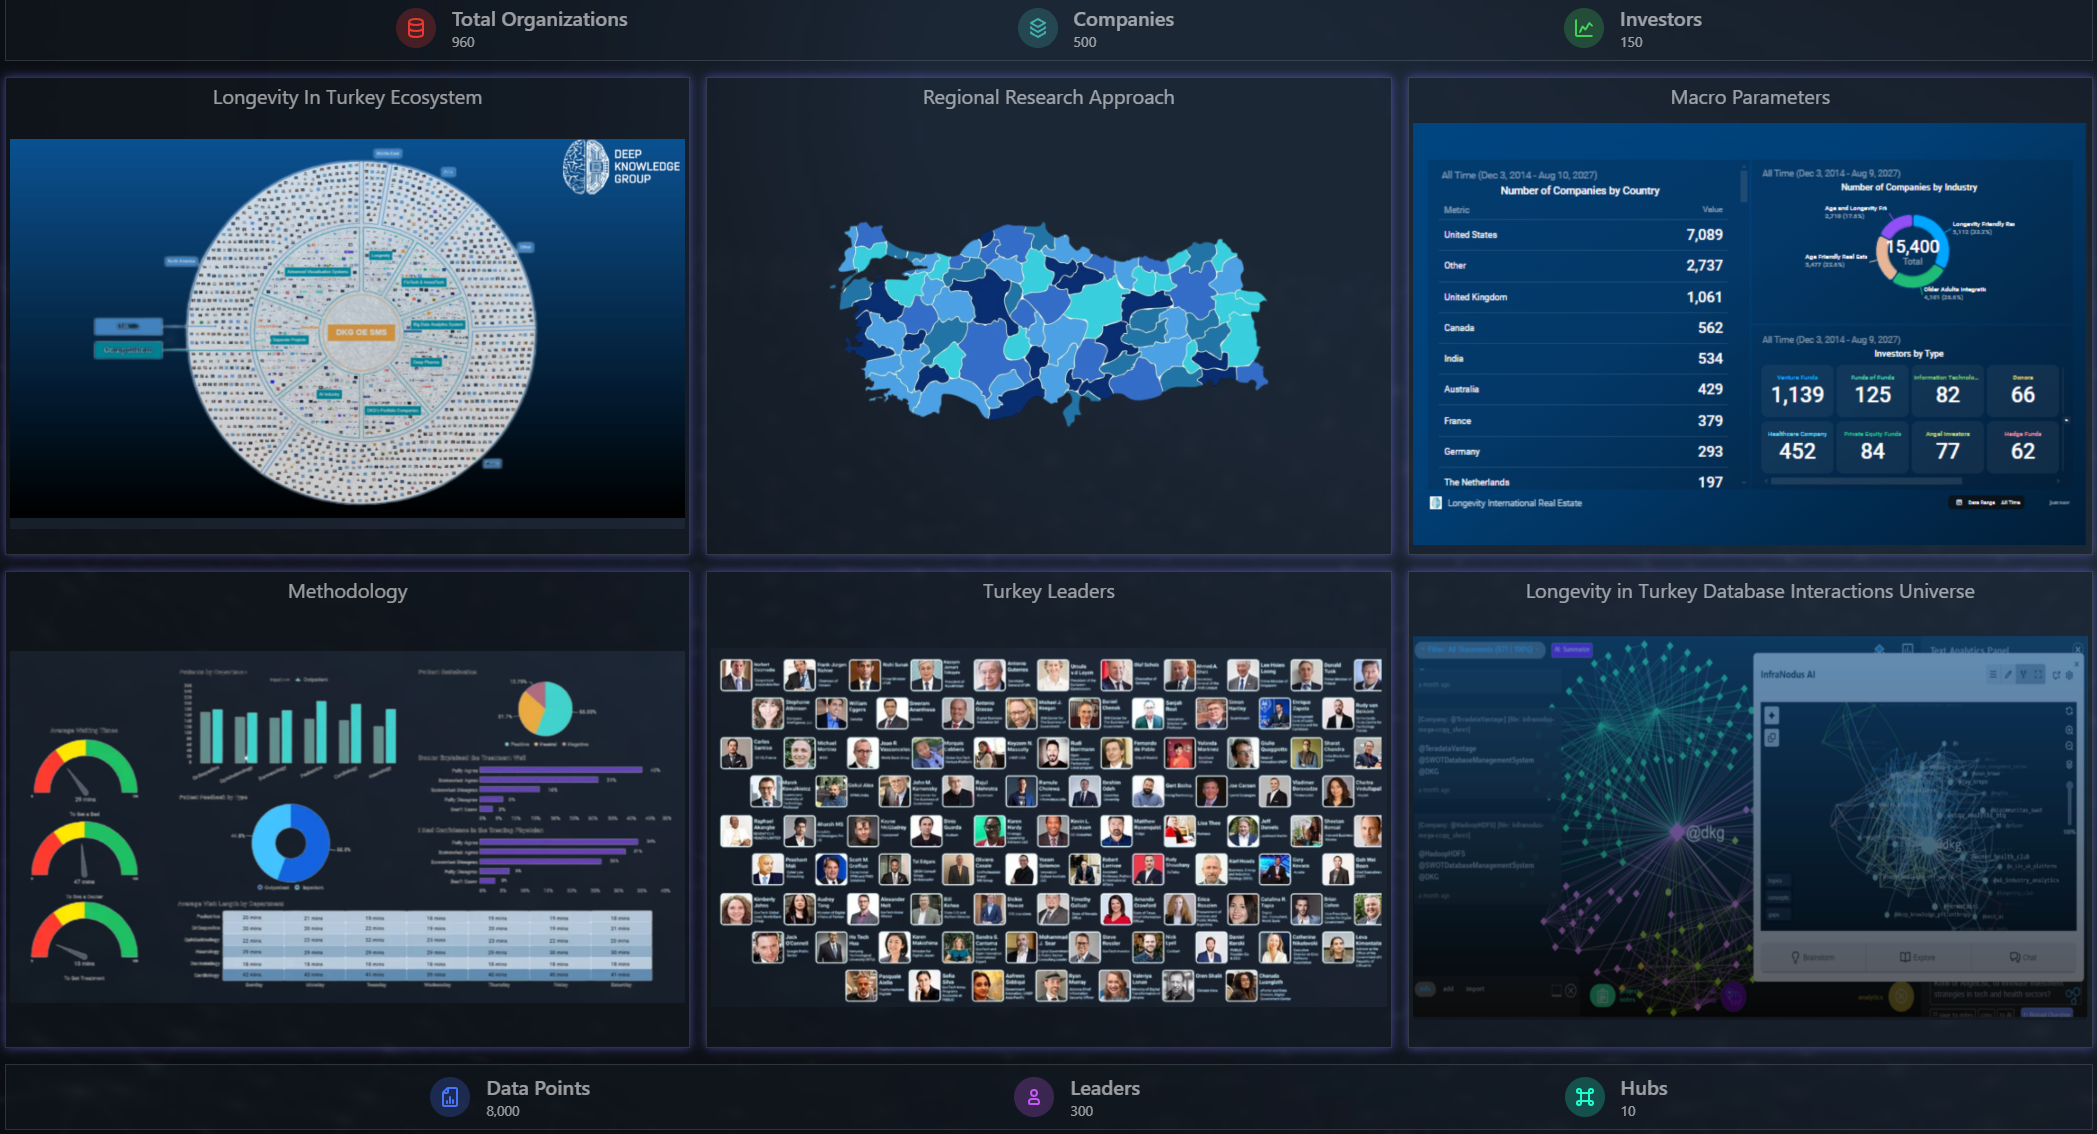Toggle the InfraNodus fullscreen view icon
The image size is (2097, 1134).
(x=2038, y=674)
